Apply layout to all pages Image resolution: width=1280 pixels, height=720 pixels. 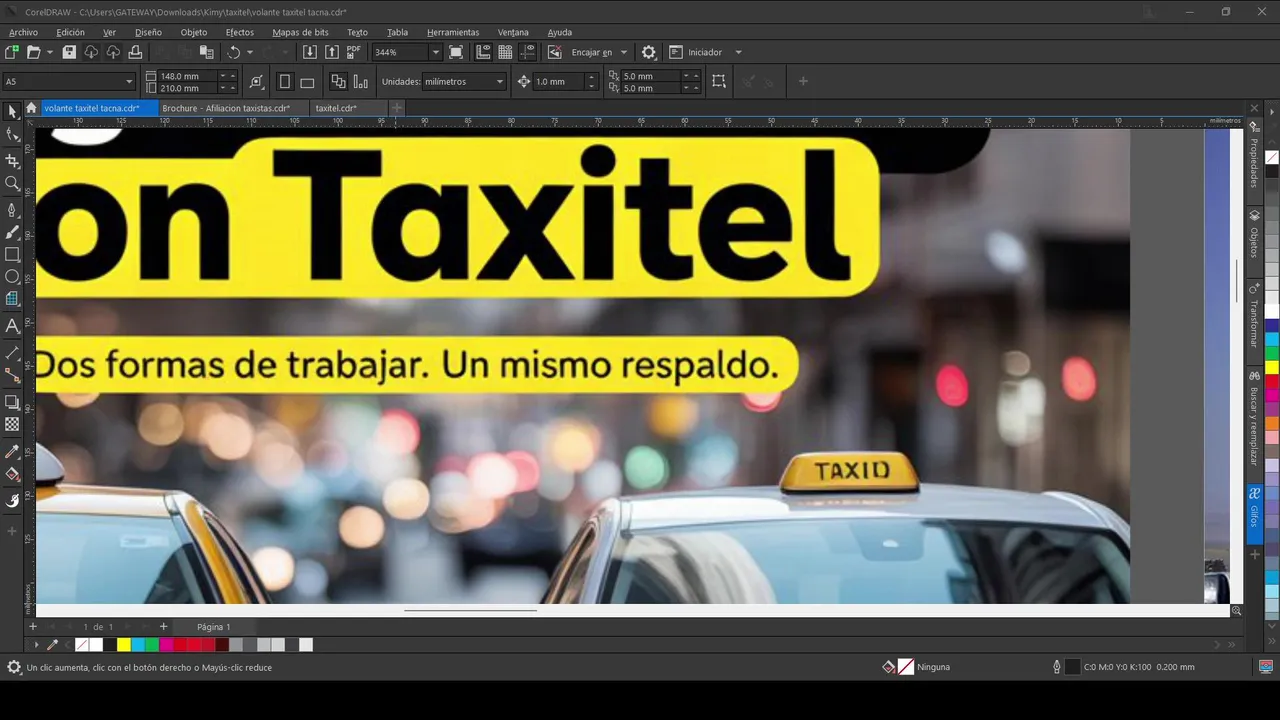pos(338,82)
